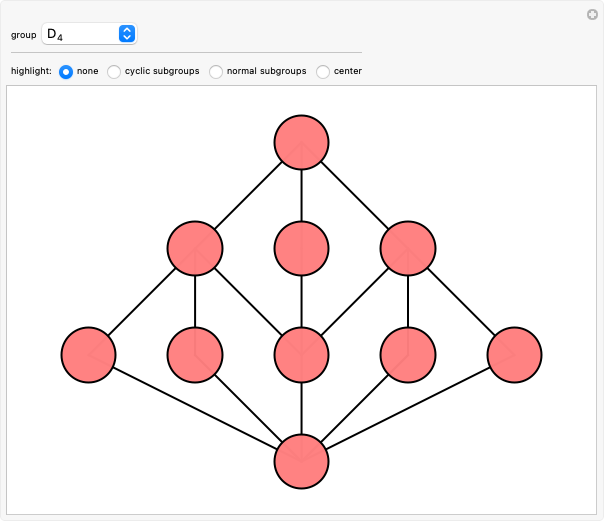Choose the 'normal subgroups' radio button
604x522 pixels.
216,72
